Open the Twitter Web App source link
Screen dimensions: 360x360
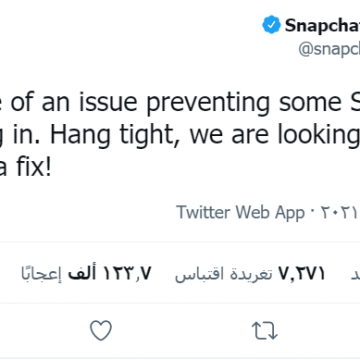240,212
